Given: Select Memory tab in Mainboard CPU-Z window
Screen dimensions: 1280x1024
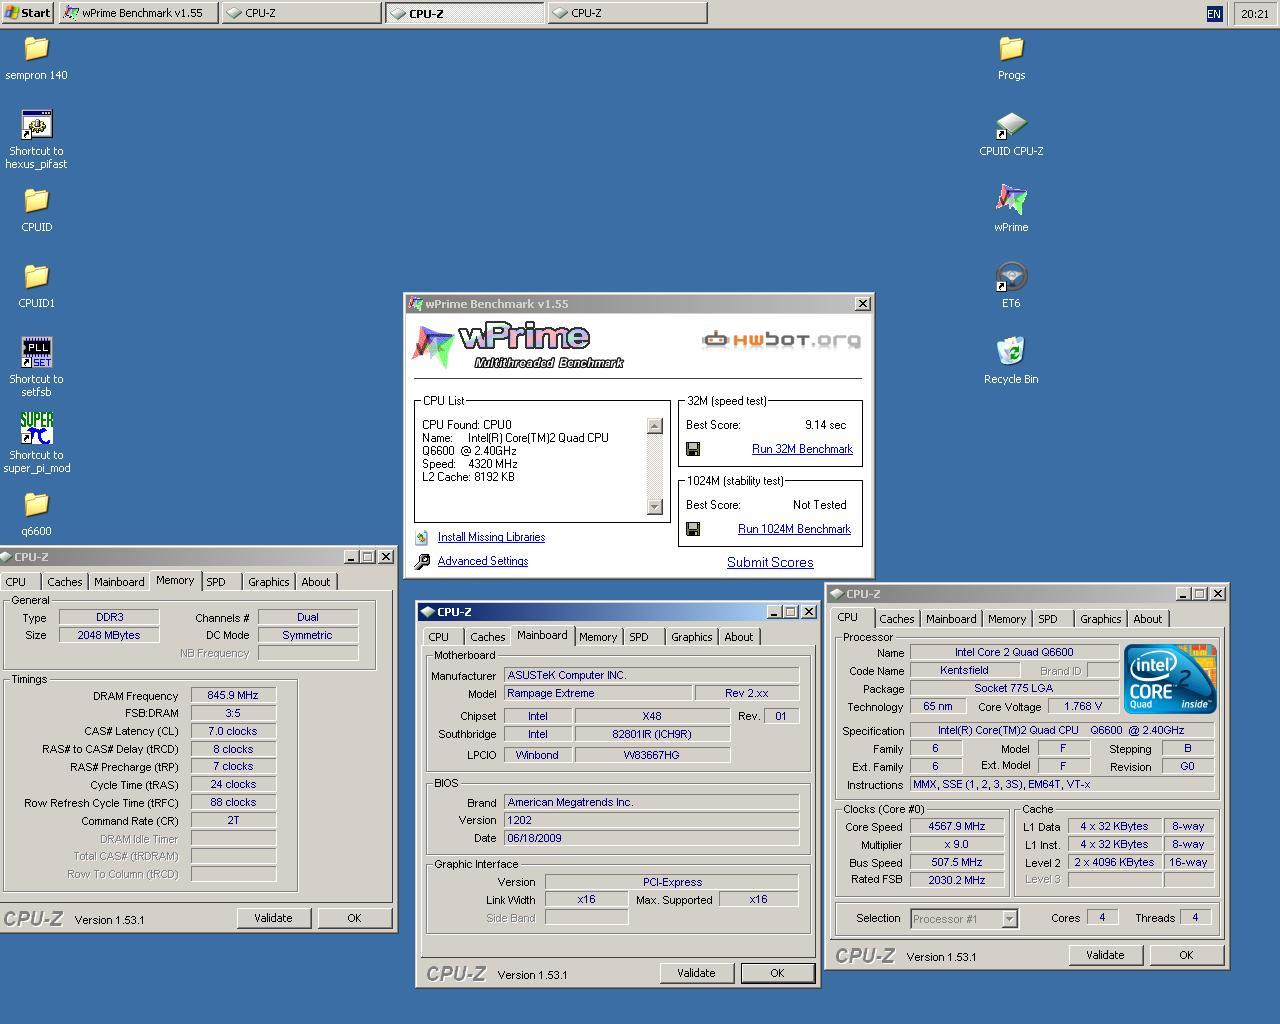Looking at the screenshot, I should (598, 637).
